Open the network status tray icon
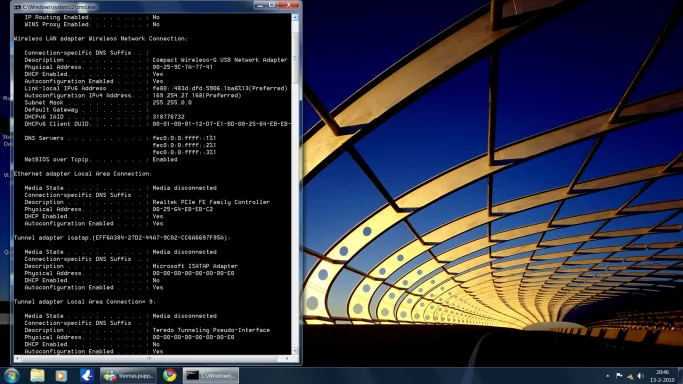 point(630,376)
